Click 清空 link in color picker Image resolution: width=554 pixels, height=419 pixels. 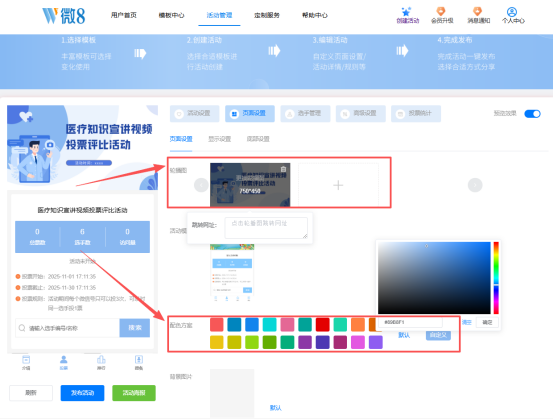[x=467, y=322]
